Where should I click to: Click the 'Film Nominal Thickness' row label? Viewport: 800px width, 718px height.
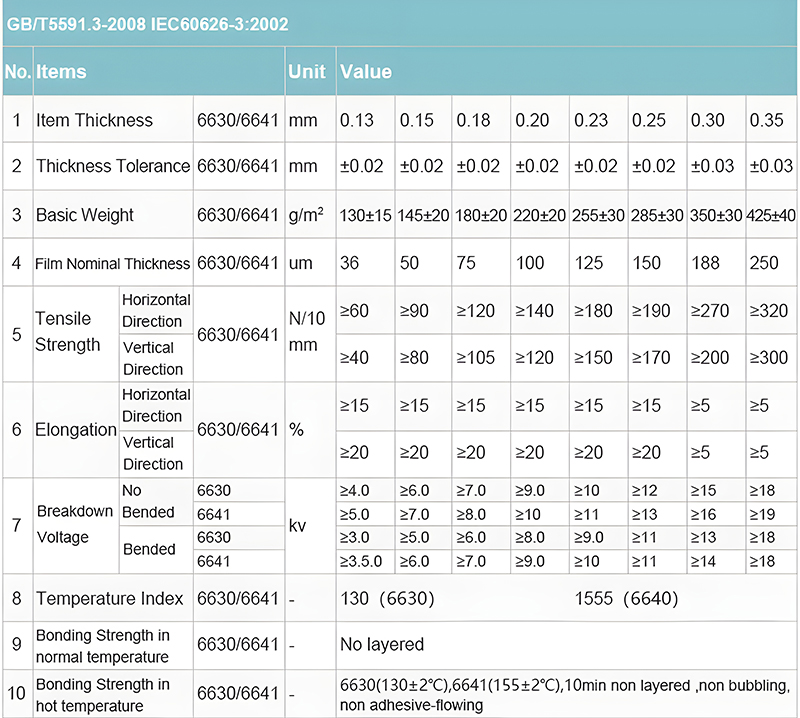point(112,263)
